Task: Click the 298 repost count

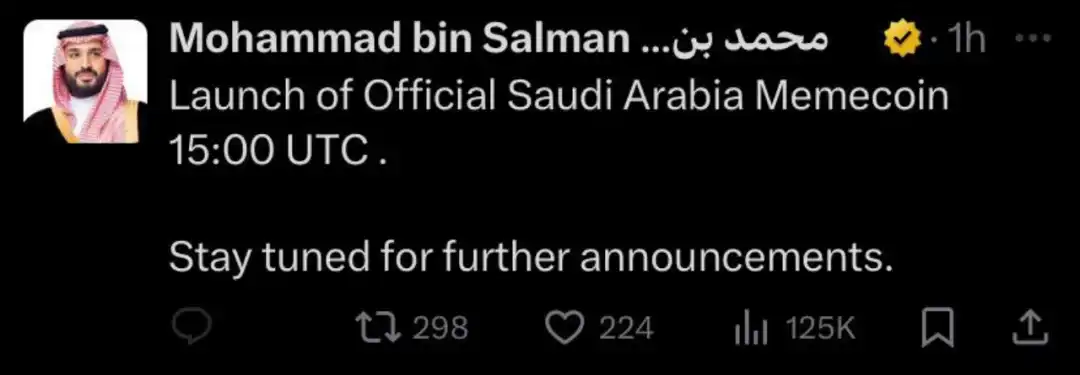Action: (441, 328)
